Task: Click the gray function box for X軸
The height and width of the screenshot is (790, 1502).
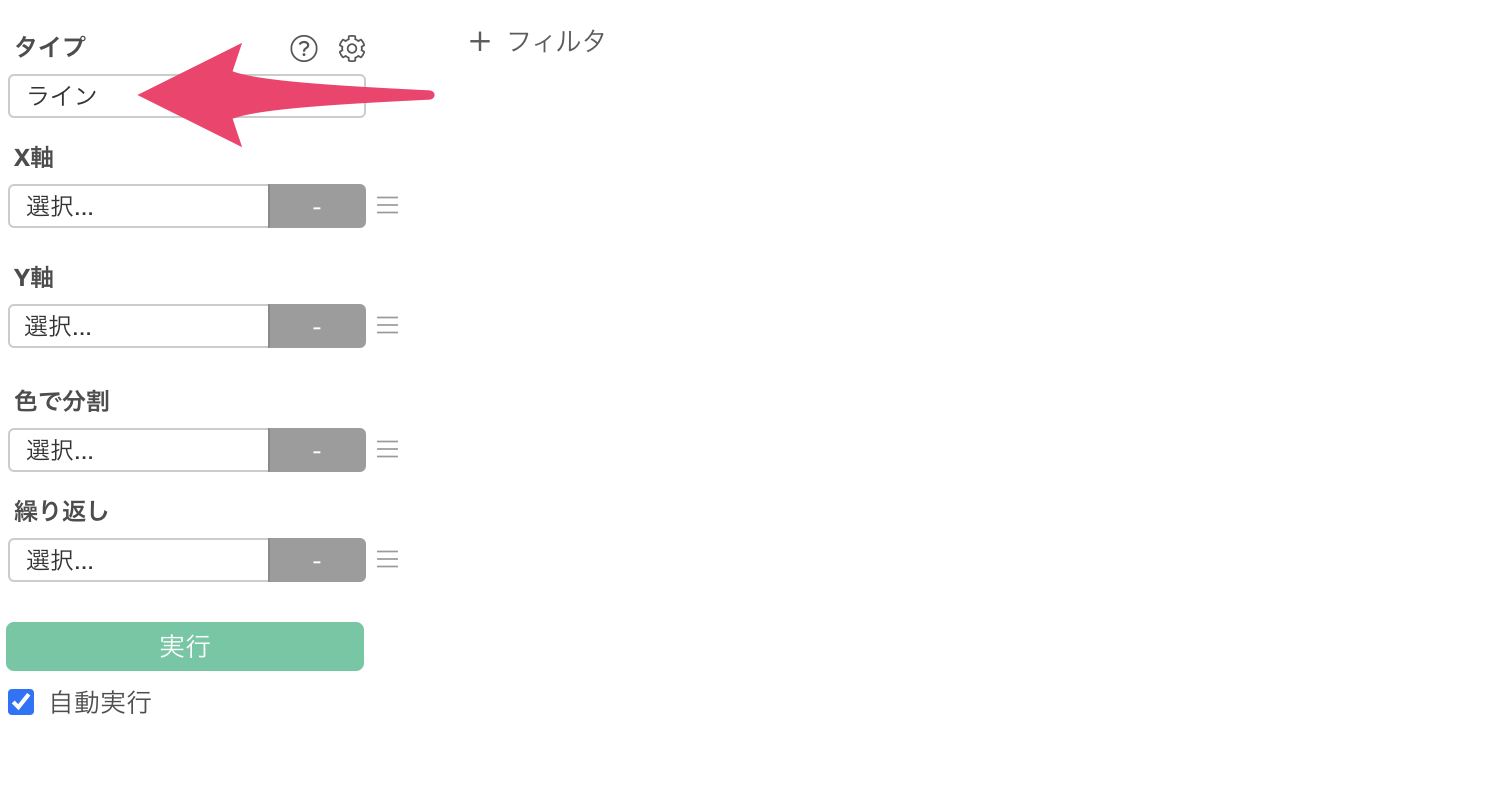Action: [317, 206]
